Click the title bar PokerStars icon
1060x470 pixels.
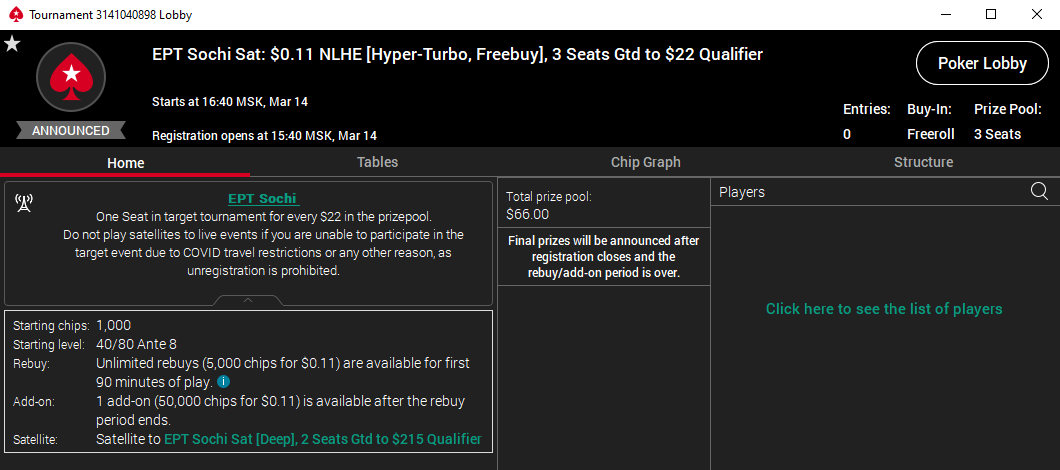point(14,14)
